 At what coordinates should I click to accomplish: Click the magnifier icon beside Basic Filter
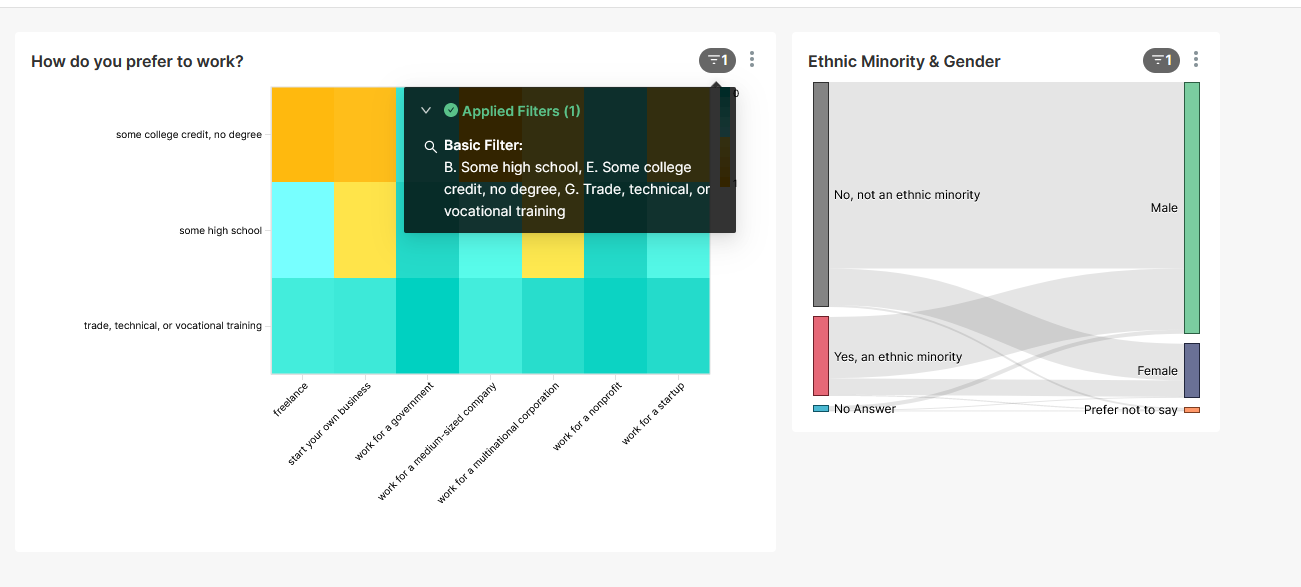coord(431,146)
